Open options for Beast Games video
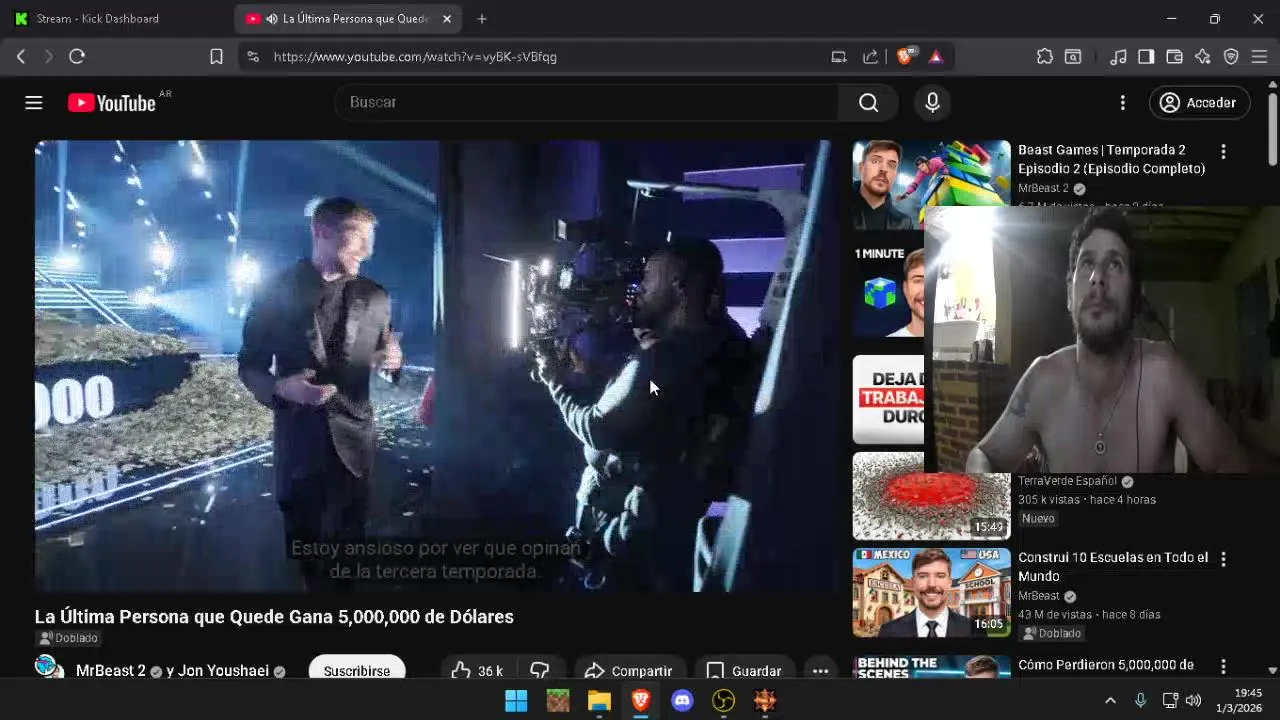Image resolution: width=1280 pixels, height=720 pixels. click(x=1223, y=152)
